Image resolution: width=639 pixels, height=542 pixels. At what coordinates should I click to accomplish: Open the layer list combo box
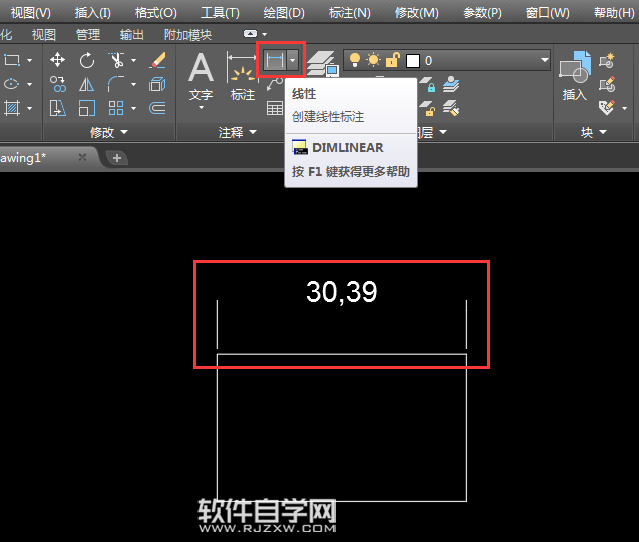point(447,60)
